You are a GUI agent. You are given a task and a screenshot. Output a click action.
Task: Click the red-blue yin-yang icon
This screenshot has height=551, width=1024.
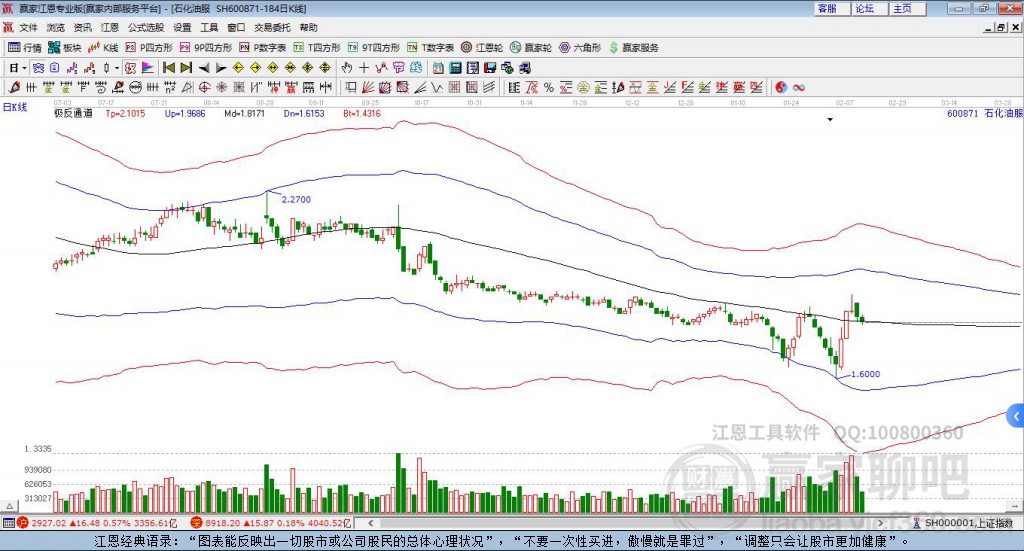781,87
